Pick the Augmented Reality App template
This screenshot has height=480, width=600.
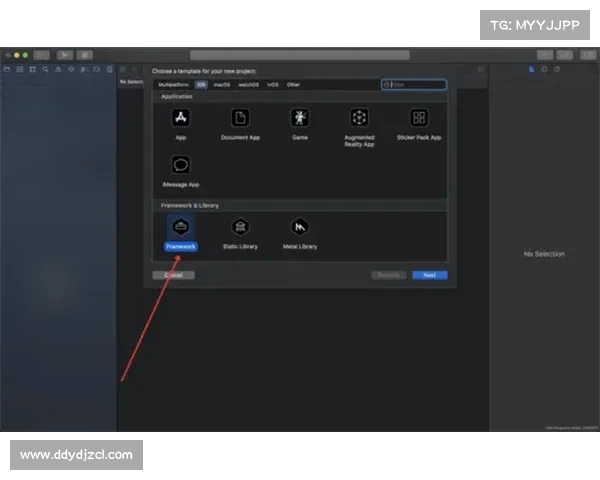(x=359, y=118)
